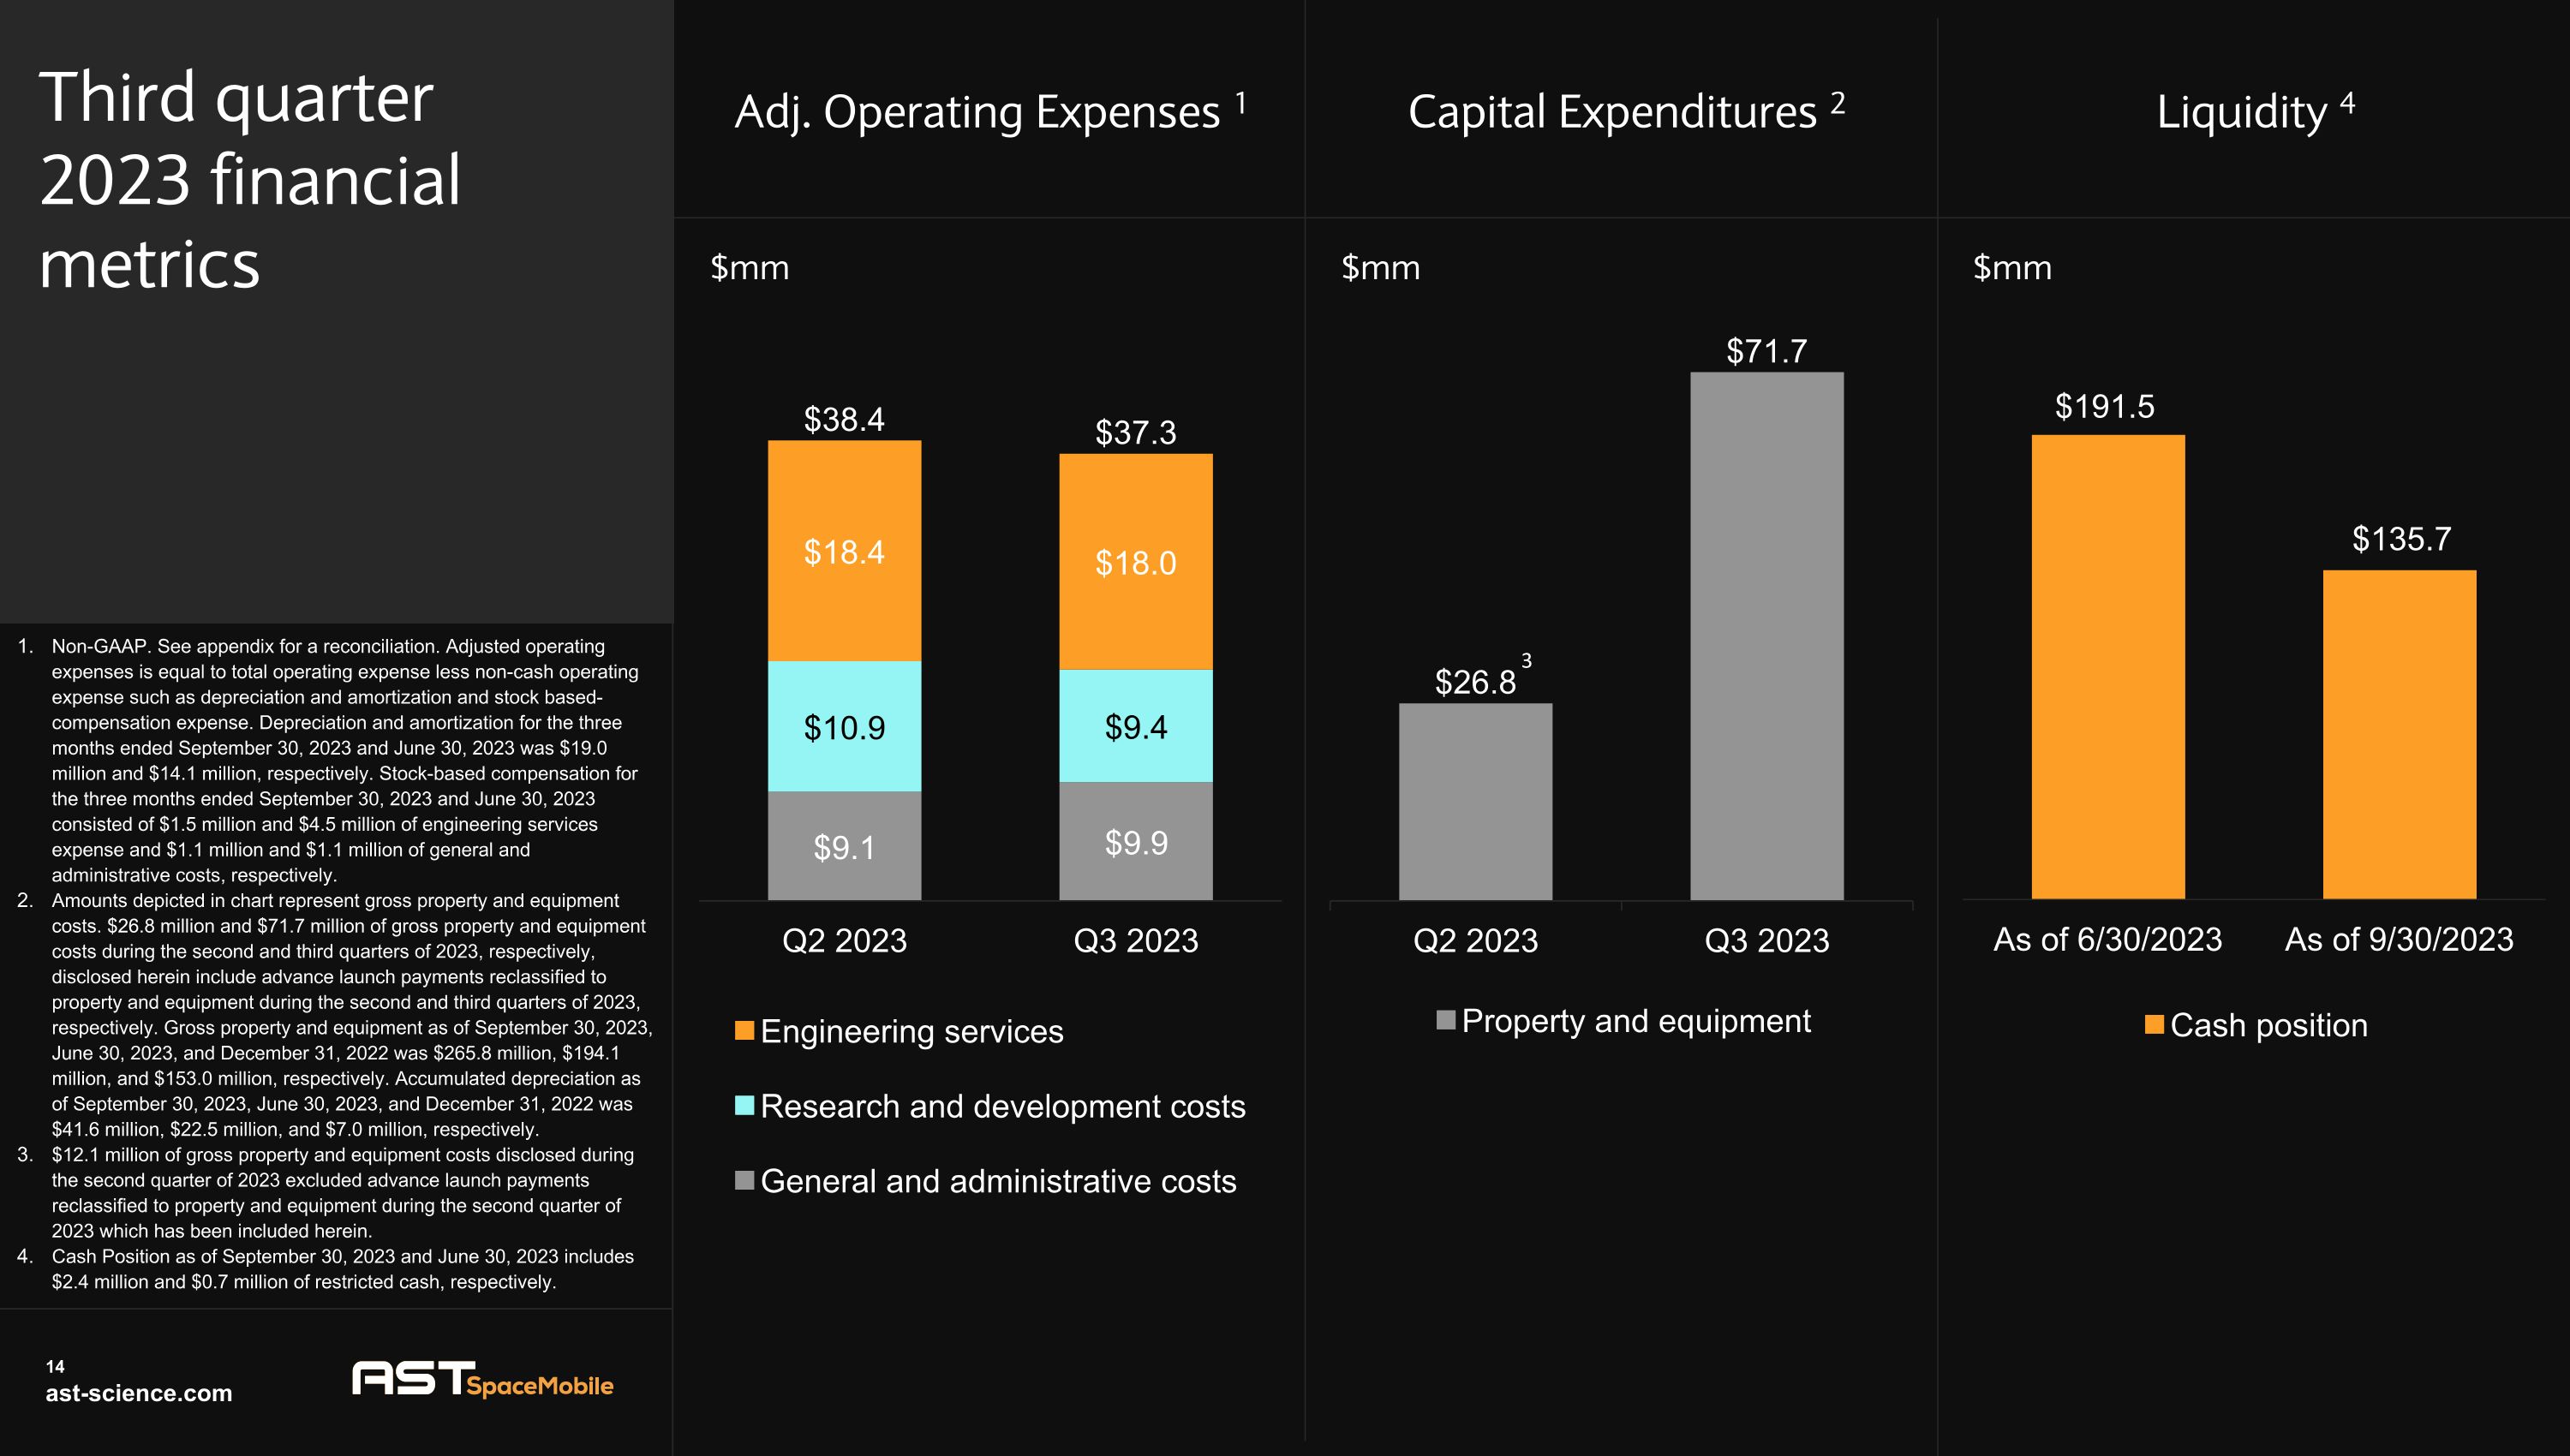Viewport: 2570px width, 1456px height.
Task: Click the Property and equipment legend swatch
Action: 1445,1020
